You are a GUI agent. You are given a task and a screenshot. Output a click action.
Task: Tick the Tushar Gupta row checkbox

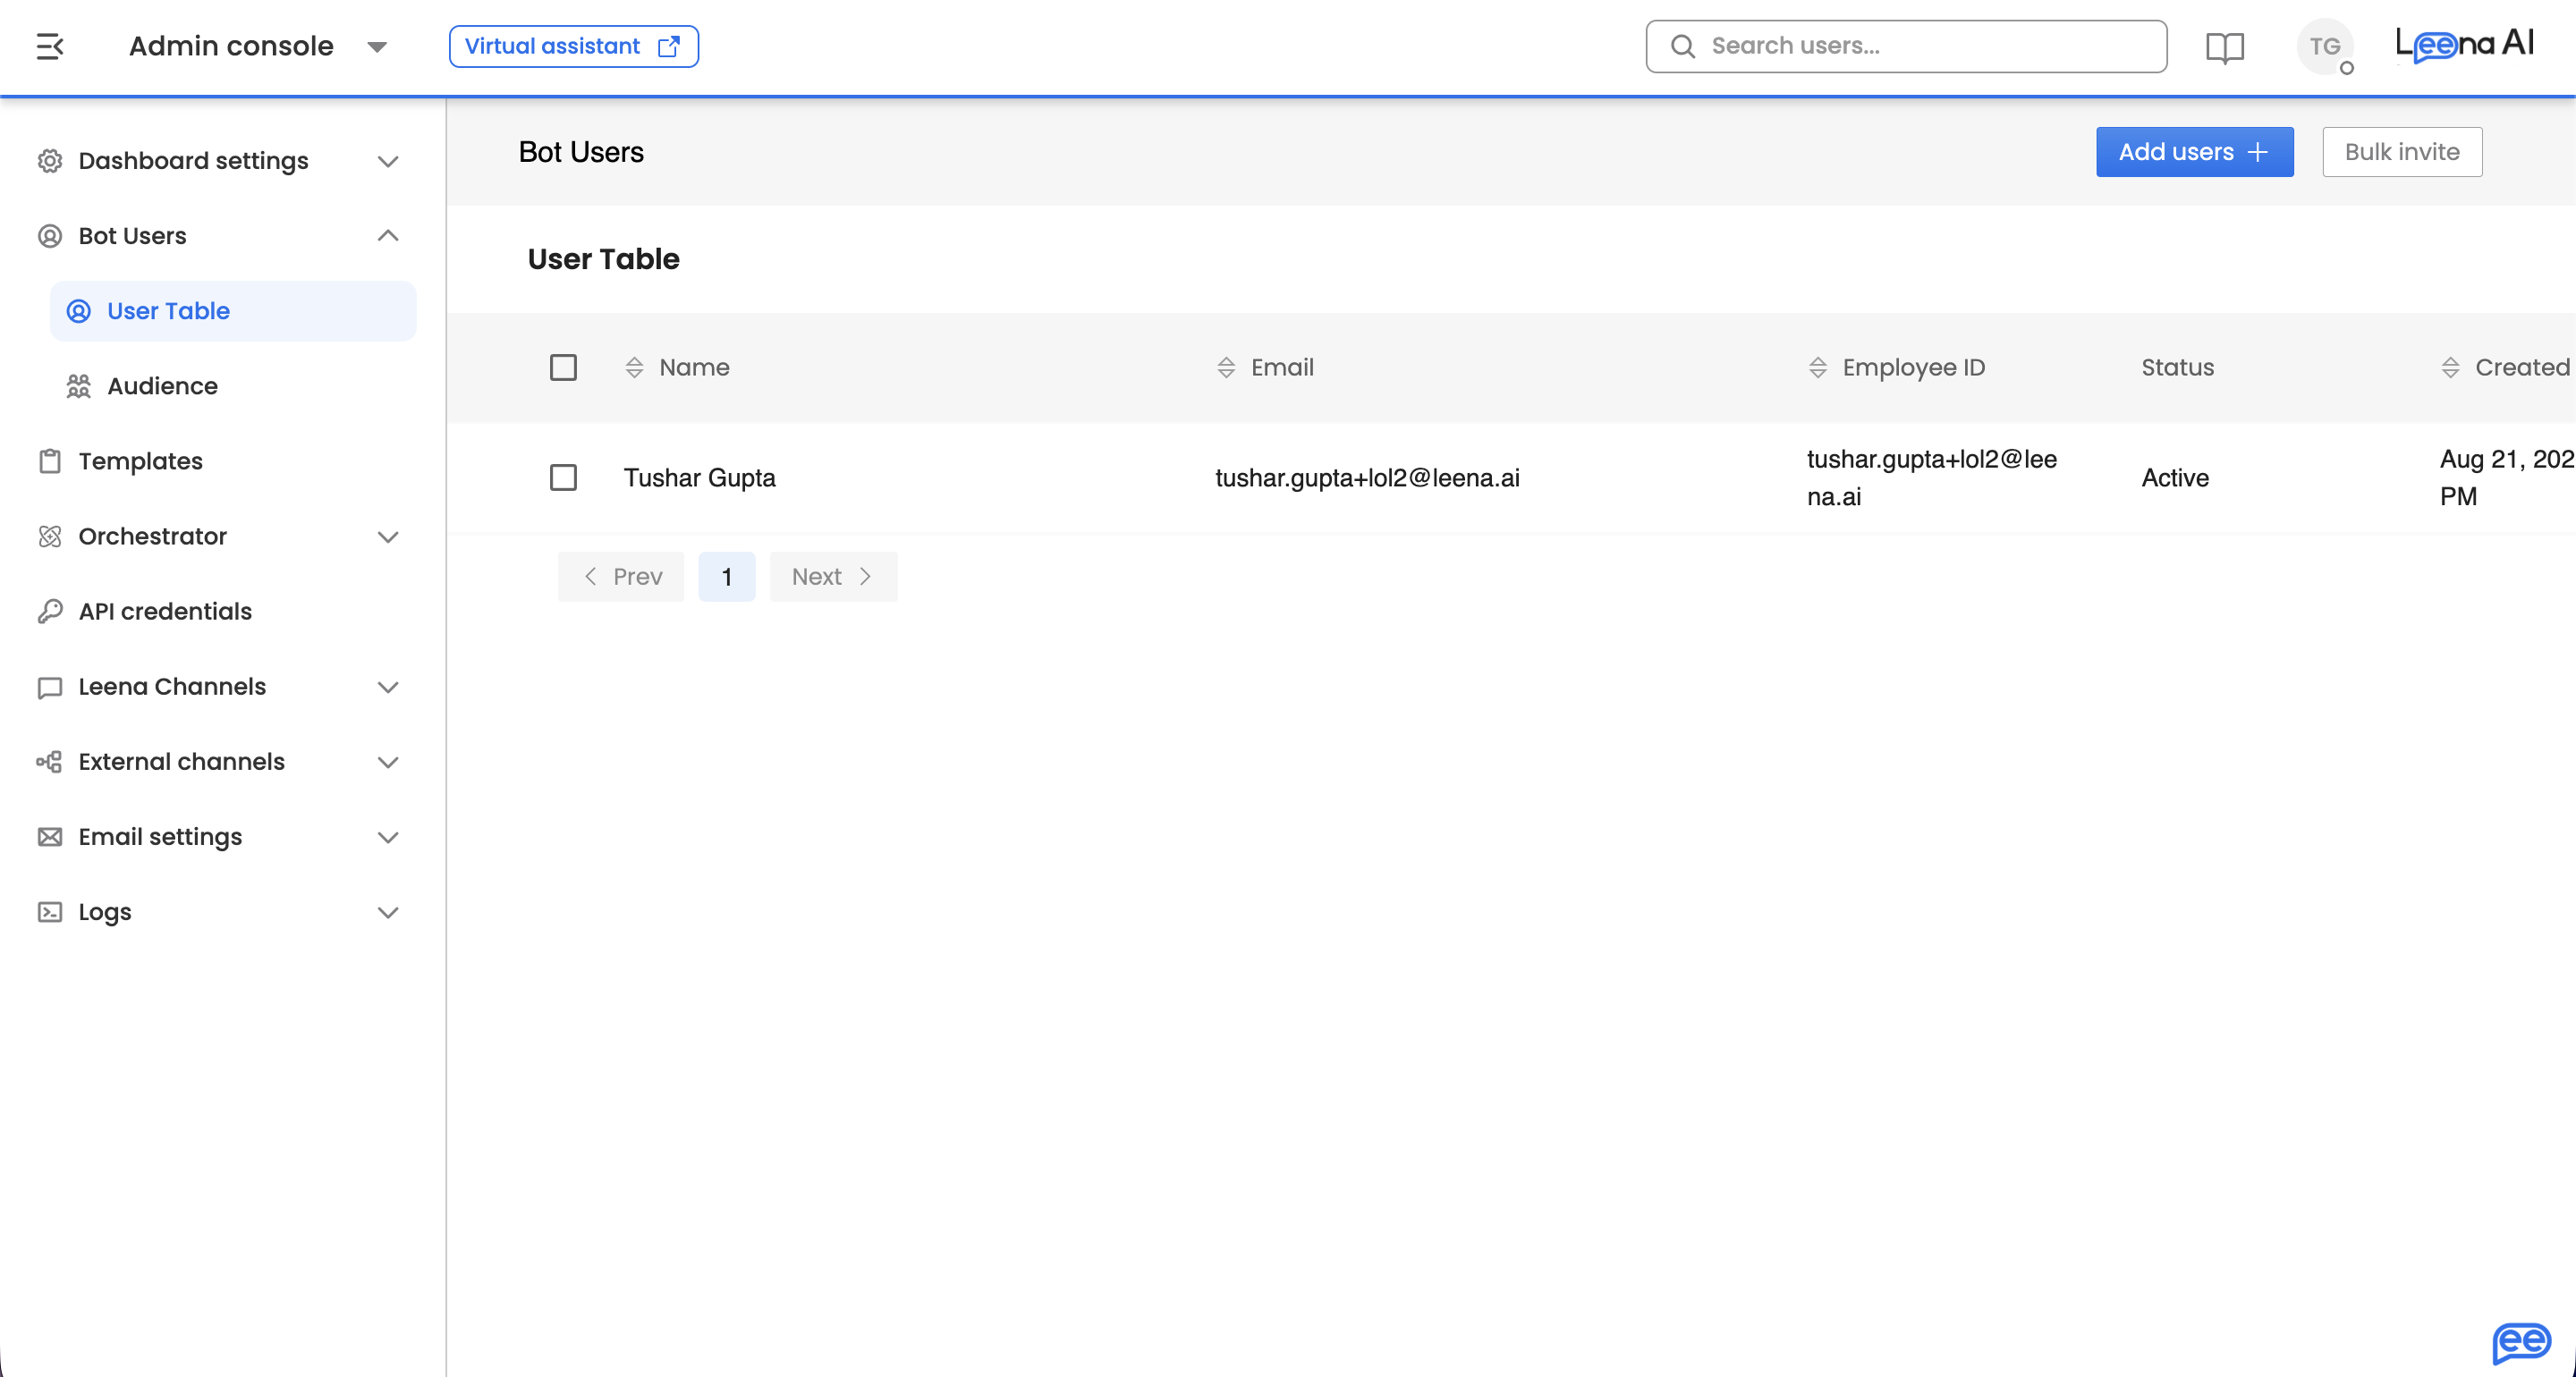pos(563,477)
